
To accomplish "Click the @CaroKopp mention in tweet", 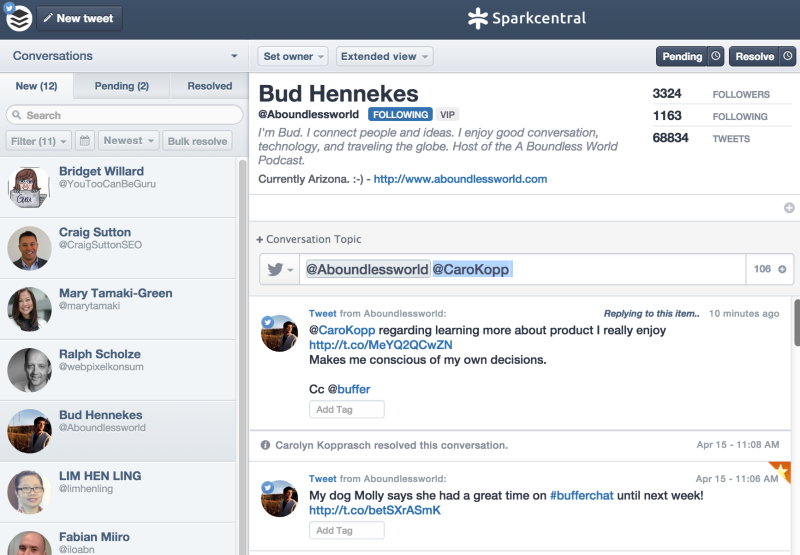I will point(342,330).
